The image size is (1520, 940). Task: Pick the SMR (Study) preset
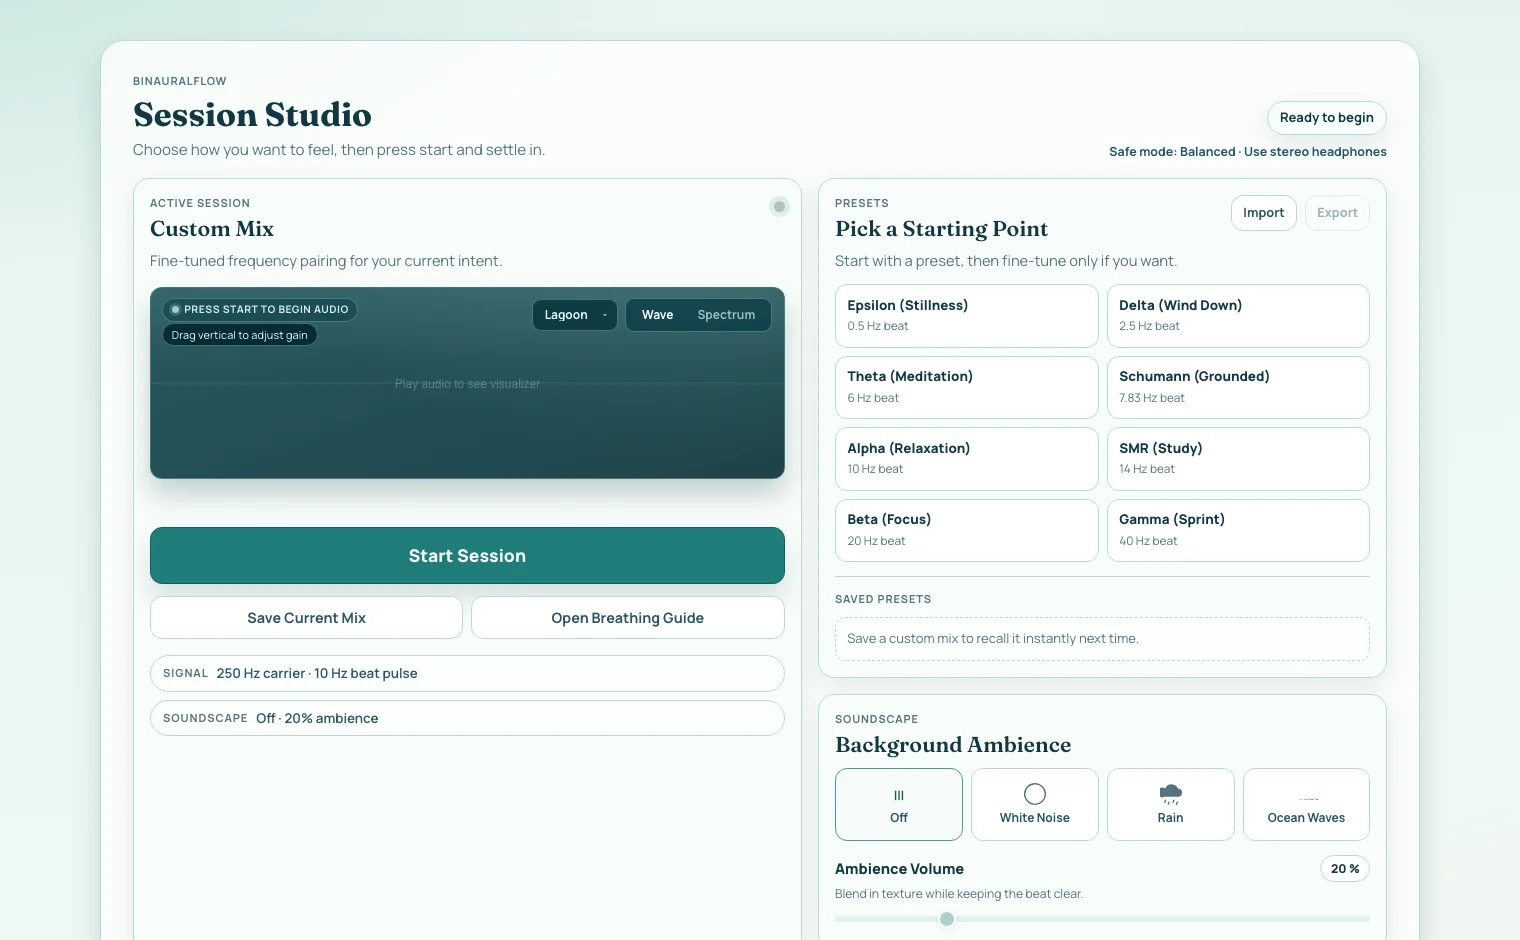pyautogui.click(x=1237, y=458)
